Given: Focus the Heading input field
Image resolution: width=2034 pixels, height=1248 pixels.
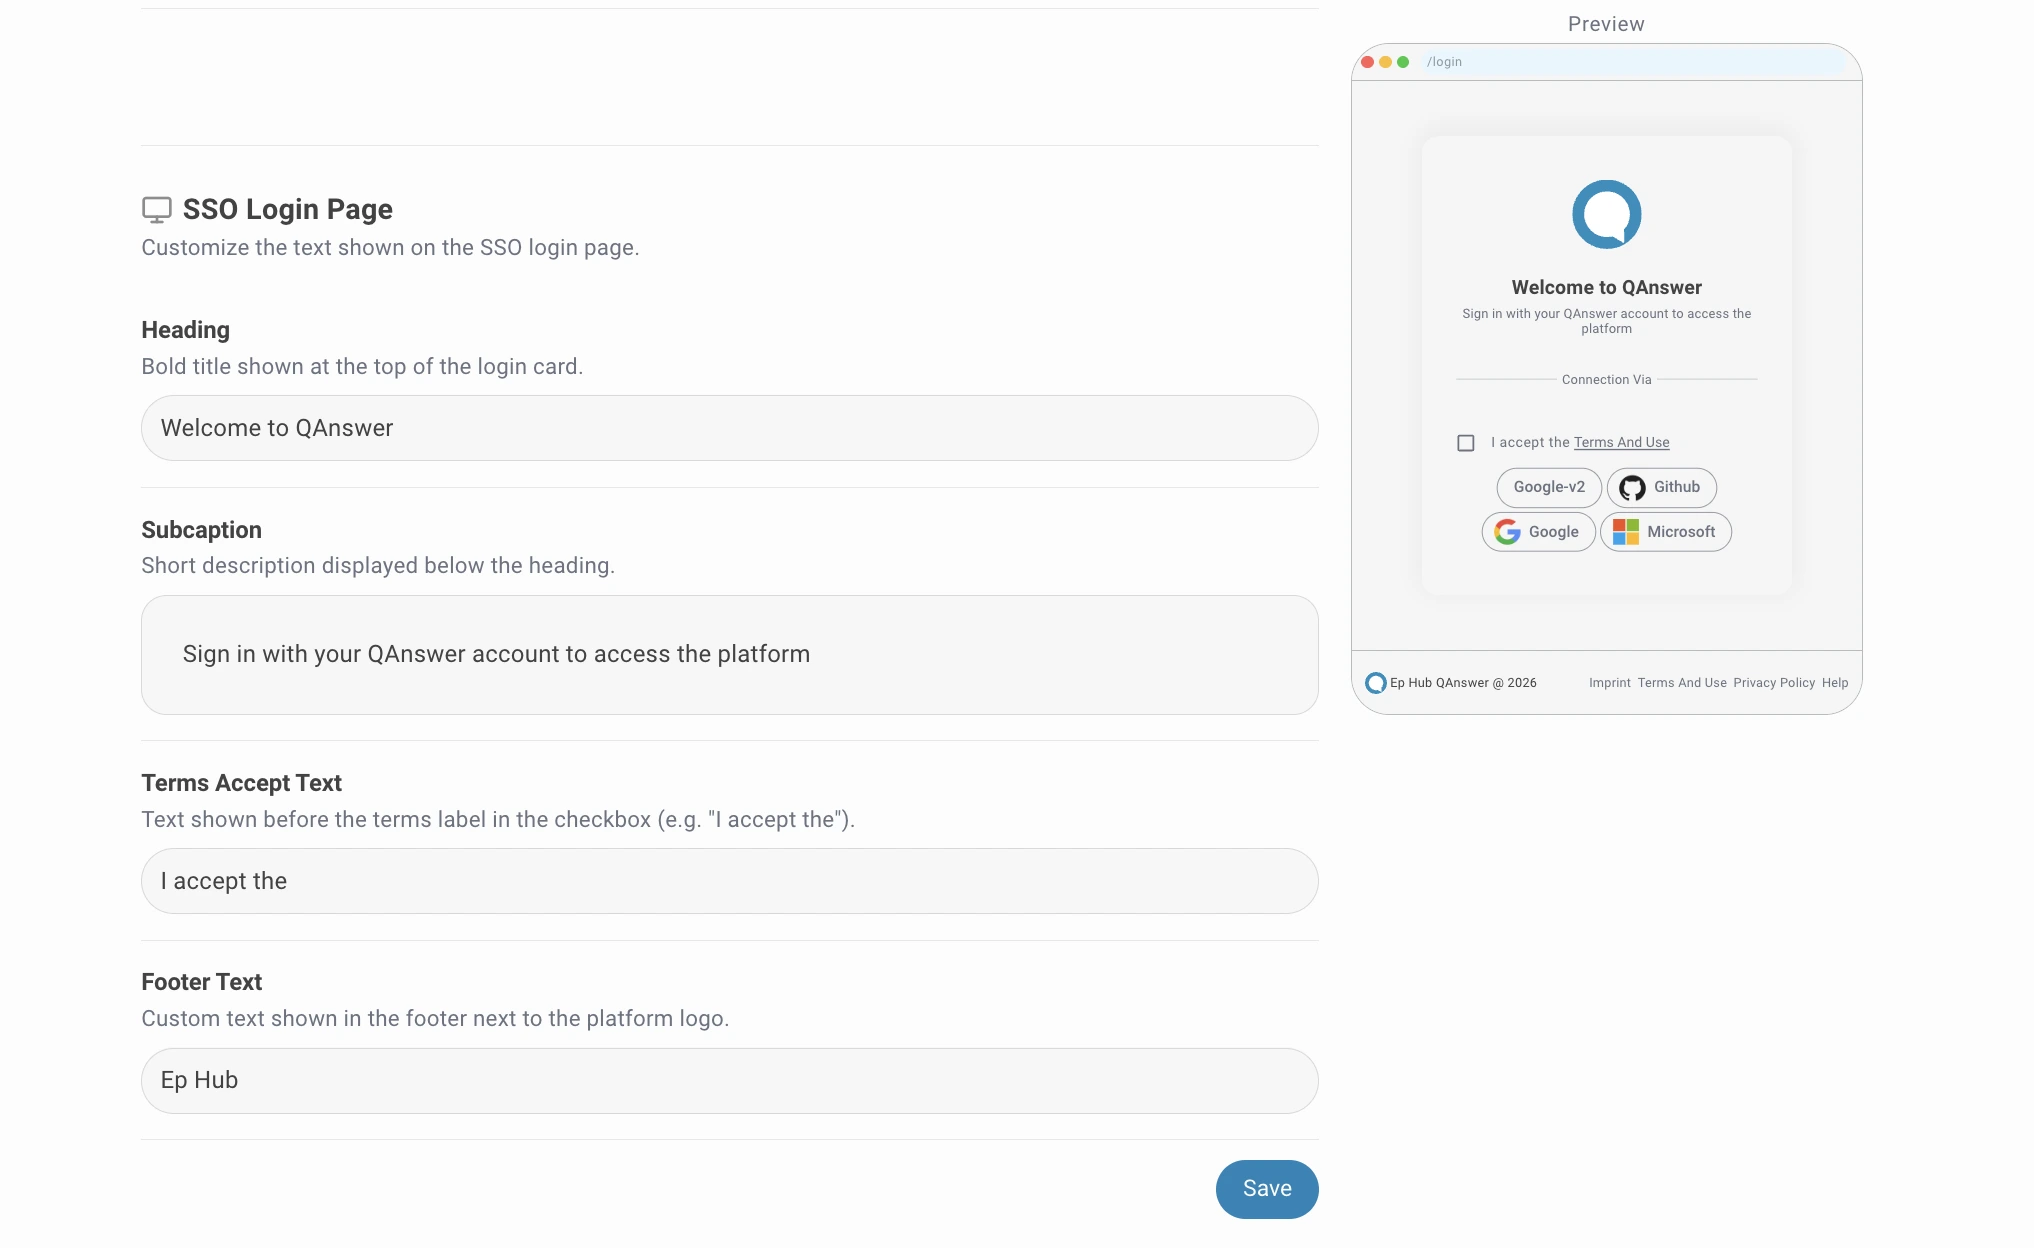Looking at the screenshot, I should click(x=730, y=428).
